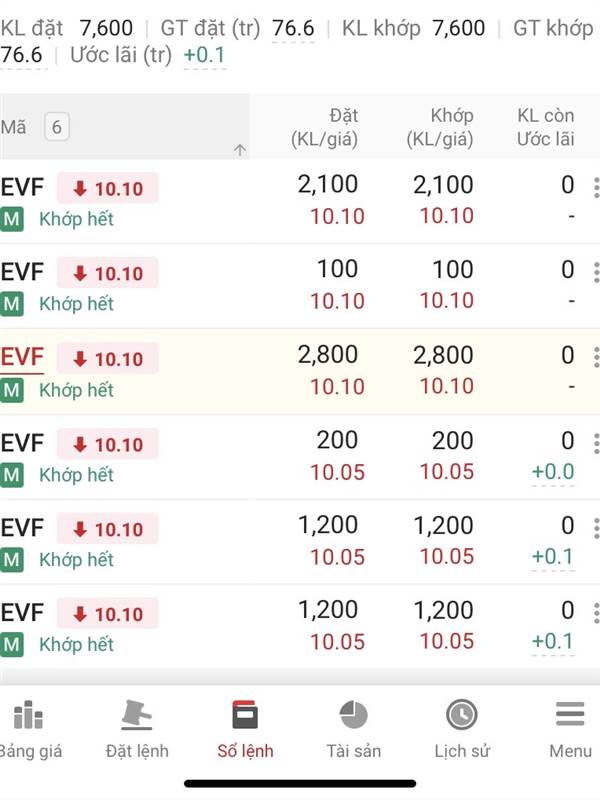600x800 pixels.
Task: Click the KL còn Ước lãi column header
Action: tap(545, 127)
